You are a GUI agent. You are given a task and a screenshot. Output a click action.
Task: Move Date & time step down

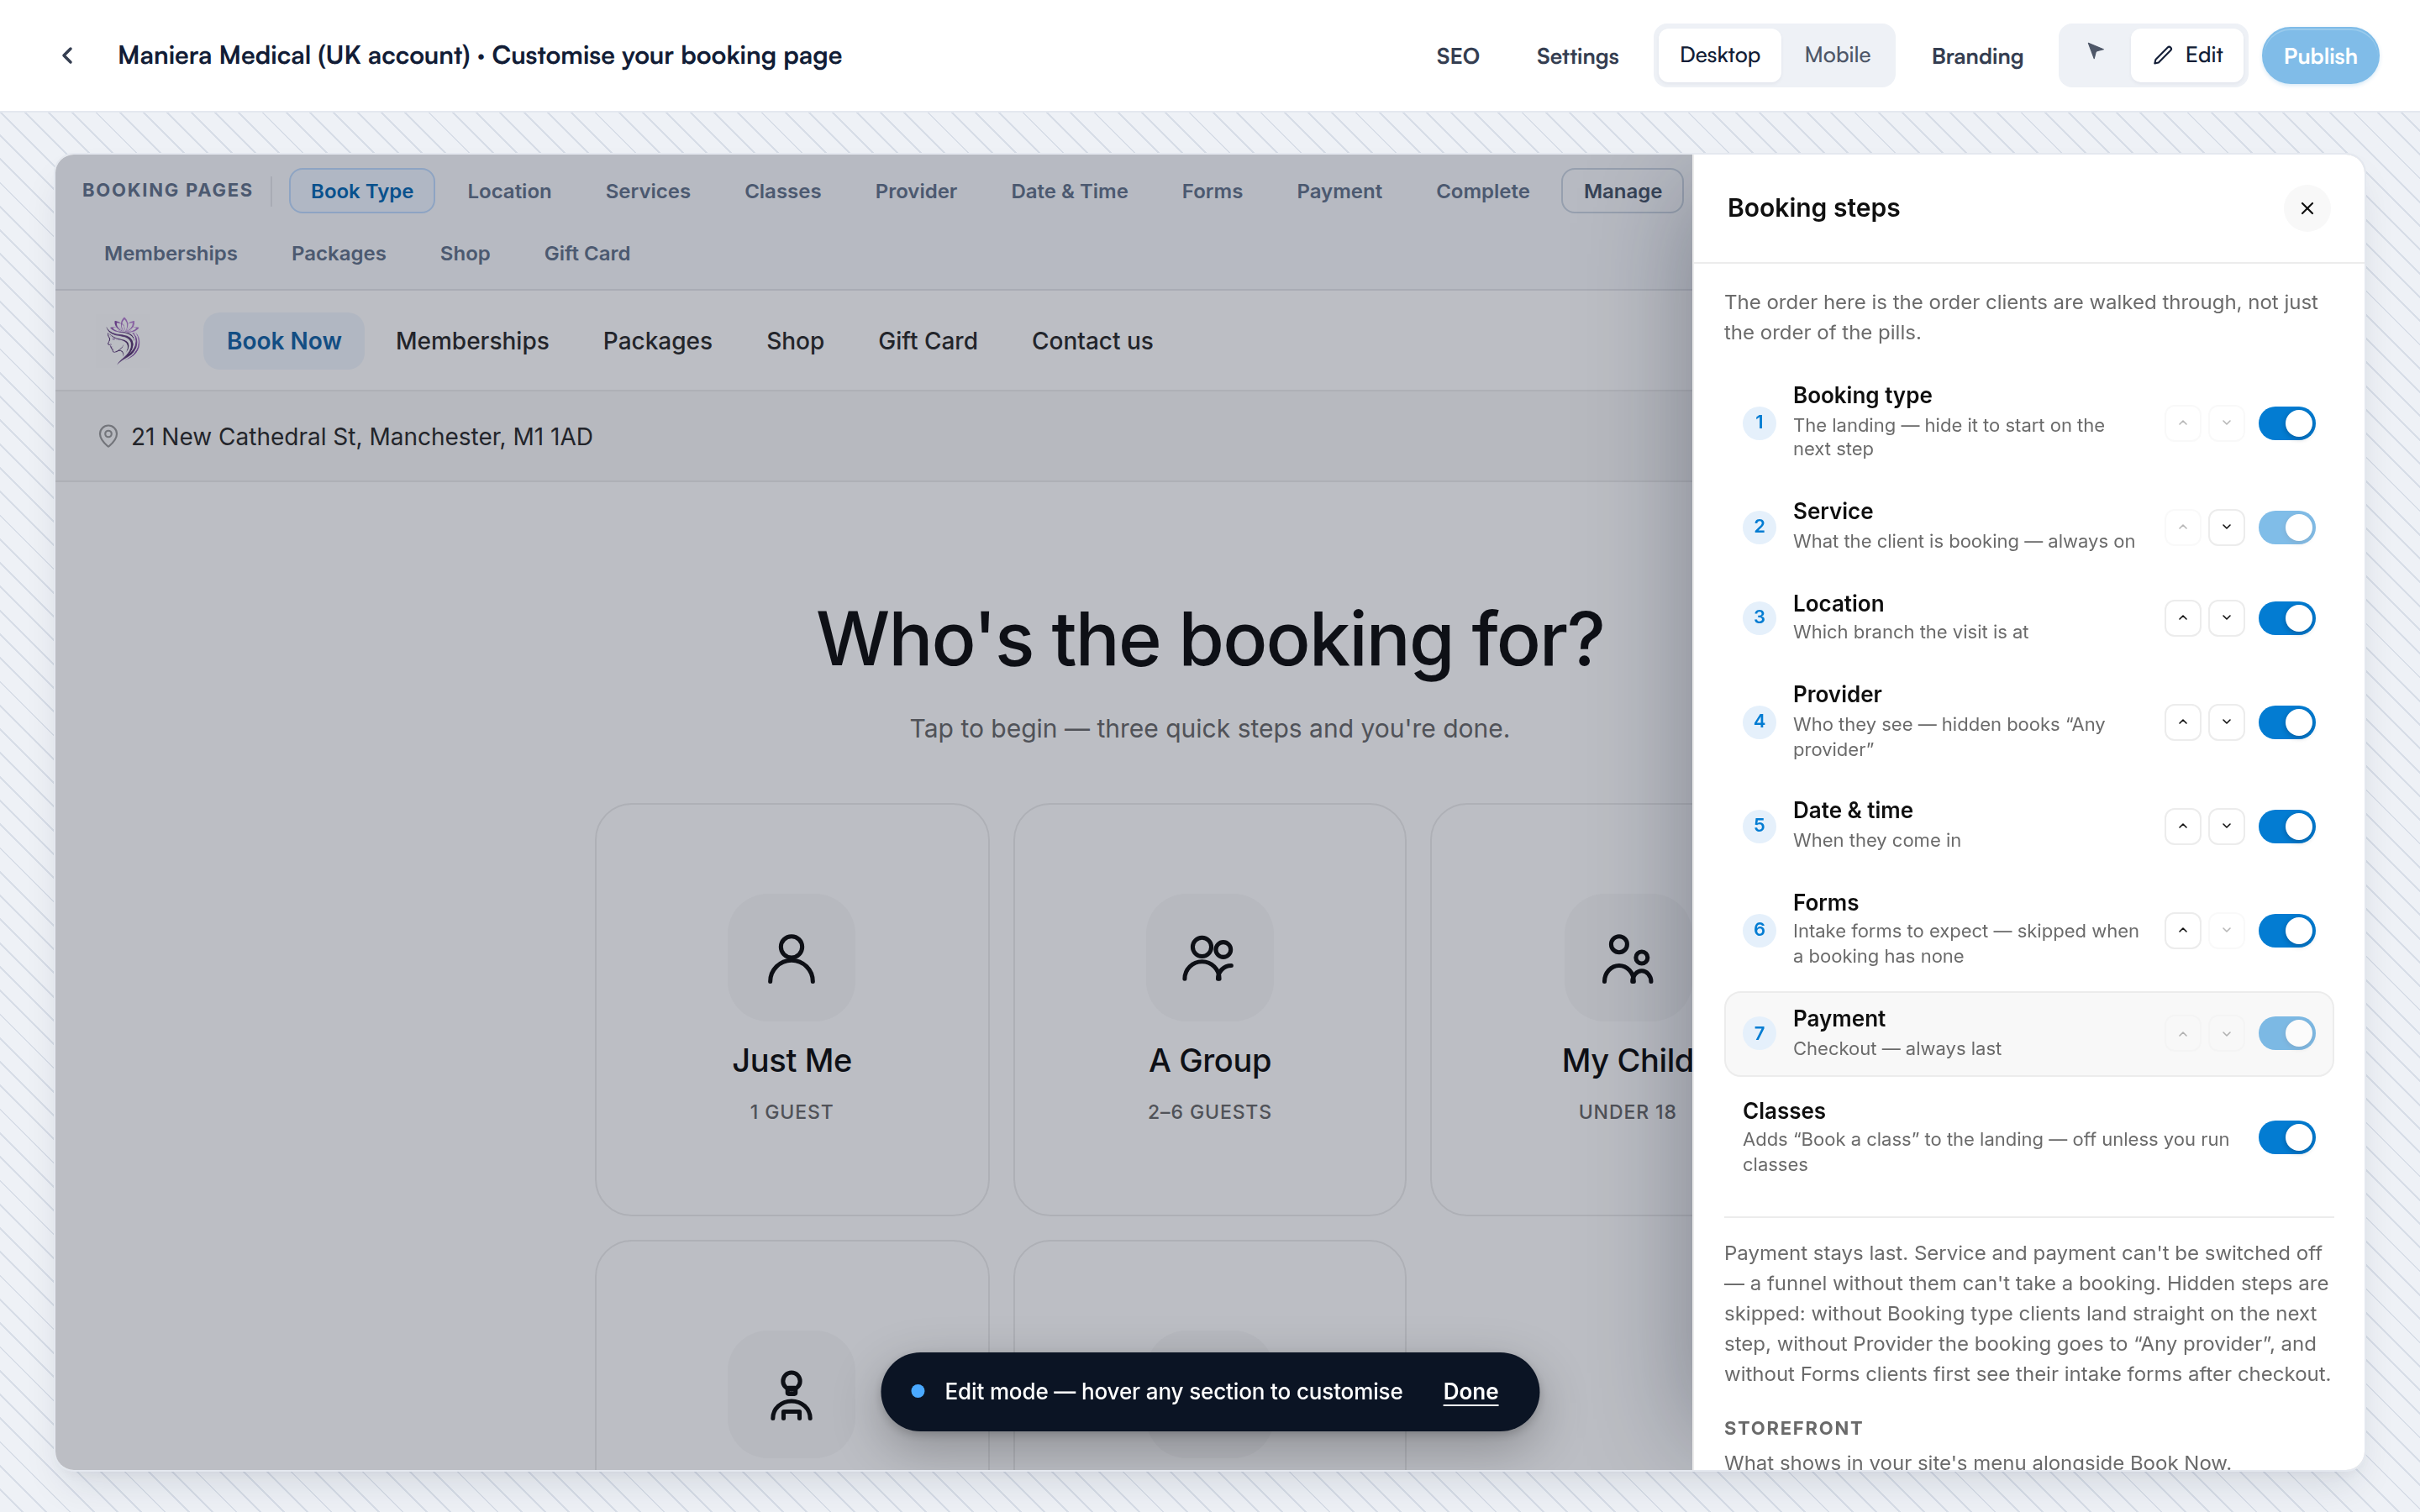pos(2226,826)
